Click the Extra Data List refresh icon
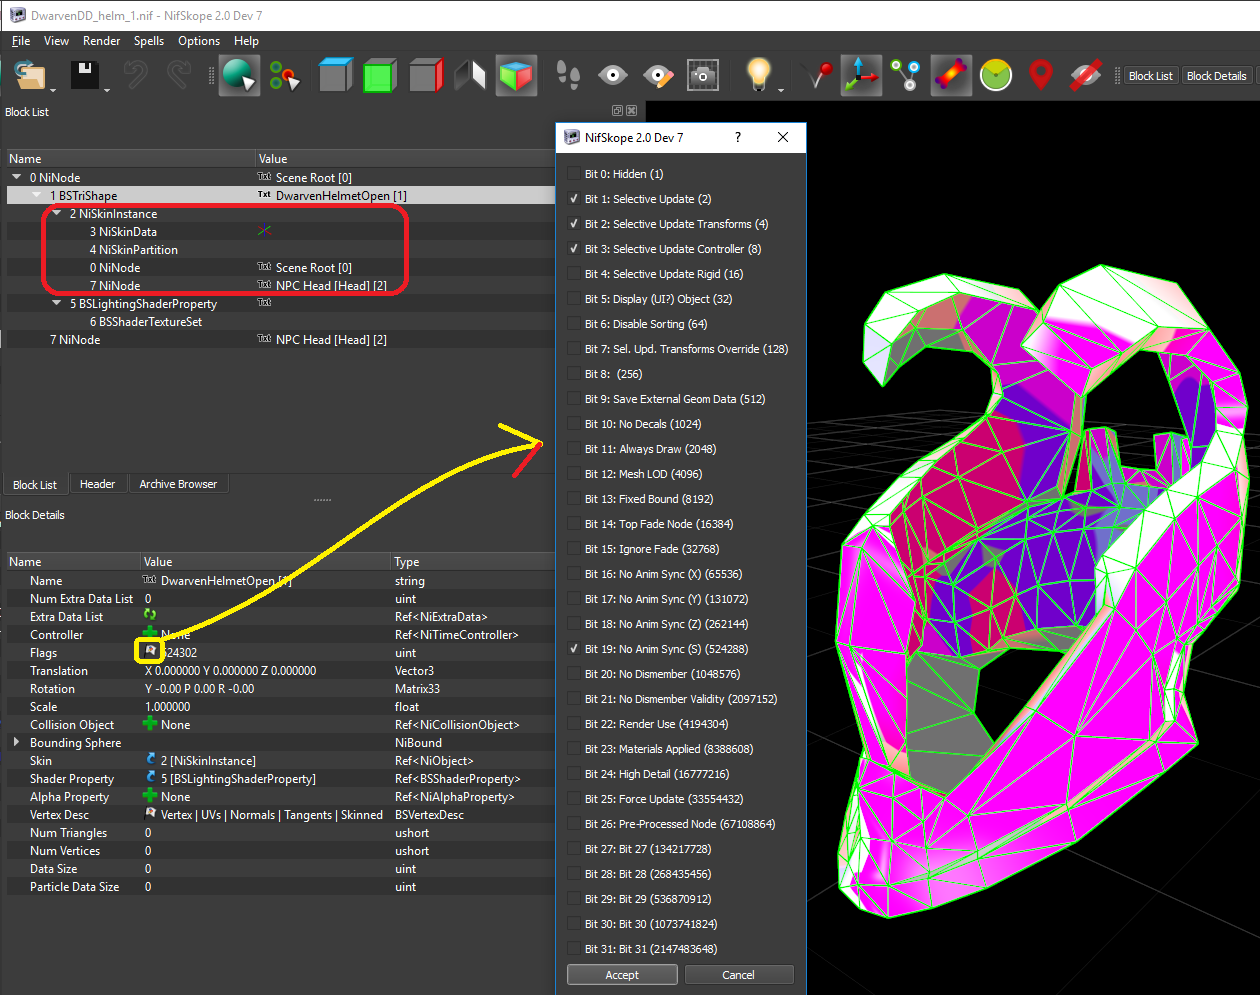 150,616
